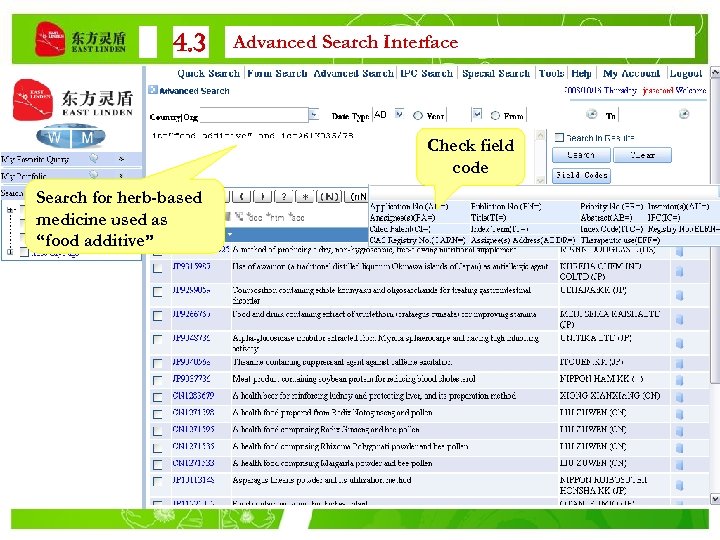Tick checkbox for the Theanine row
The width and height of the screenshot is (720, 540).
(158, 364)
